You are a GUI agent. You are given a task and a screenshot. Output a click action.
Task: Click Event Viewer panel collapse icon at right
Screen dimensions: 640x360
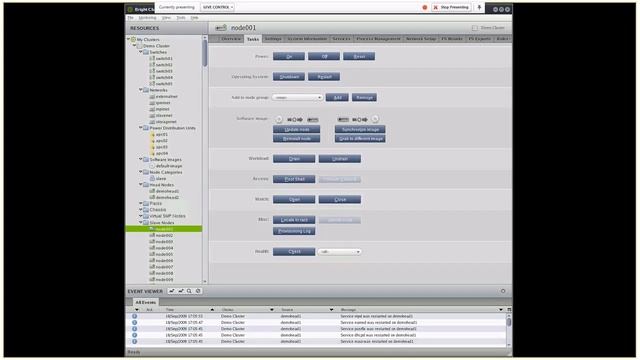click(x=503, y=291)
